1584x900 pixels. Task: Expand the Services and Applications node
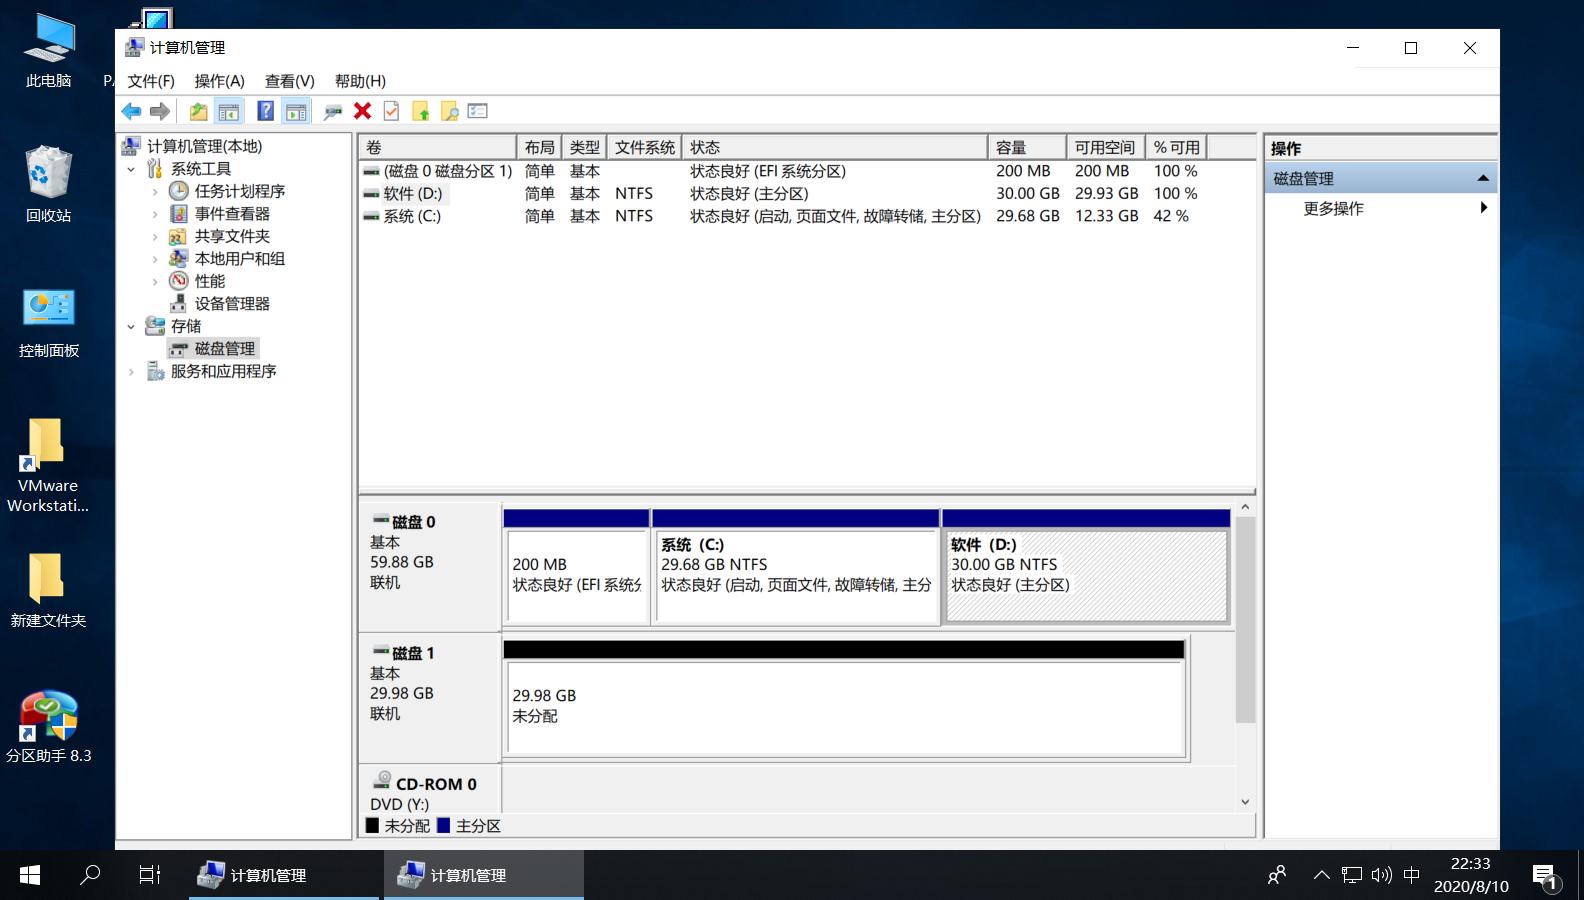pyautogui.click(x=131, y=372)
